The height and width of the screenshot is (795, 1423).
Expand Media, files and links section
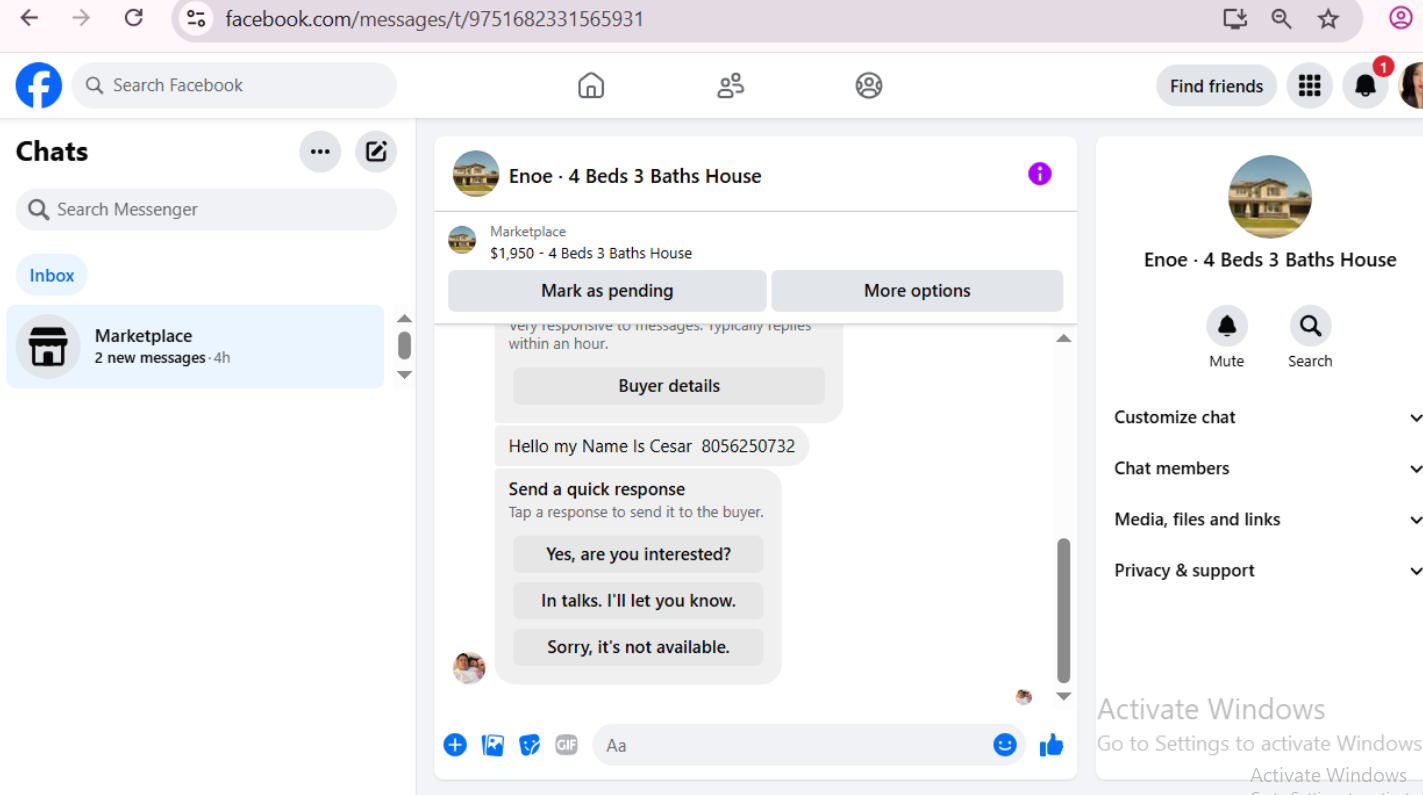1268,519
